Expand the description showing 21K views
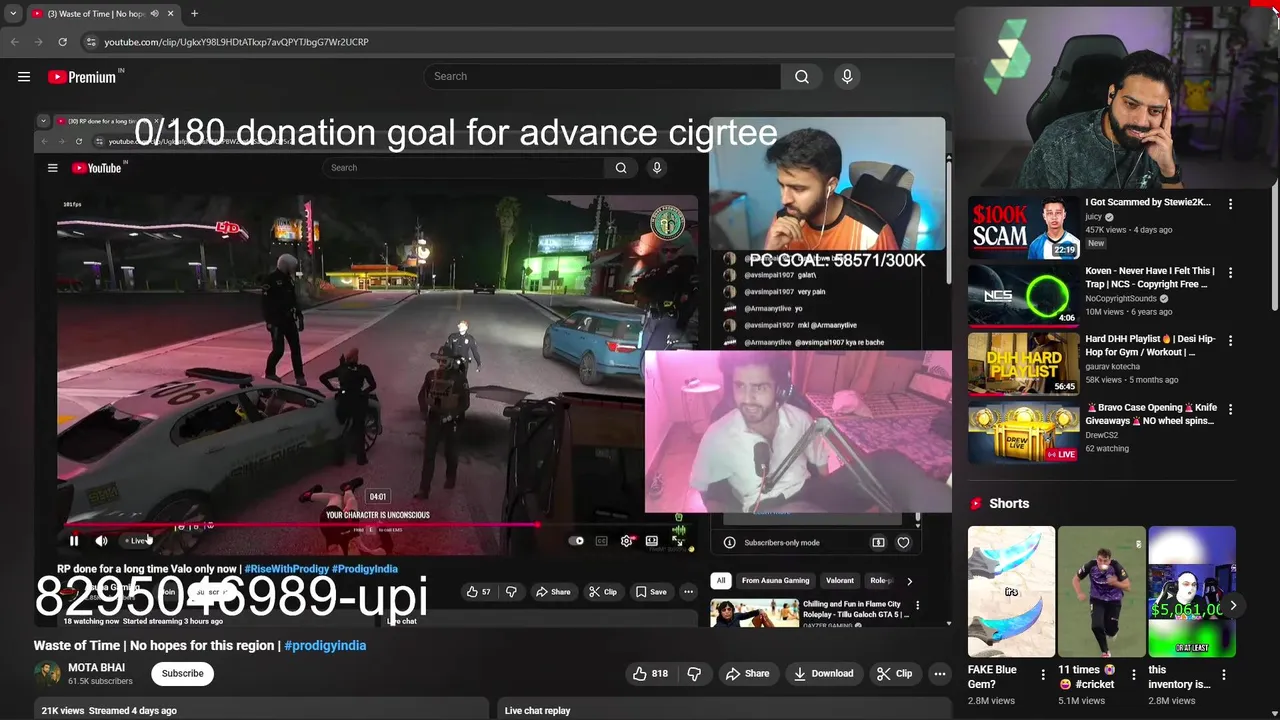 [260, 710]
